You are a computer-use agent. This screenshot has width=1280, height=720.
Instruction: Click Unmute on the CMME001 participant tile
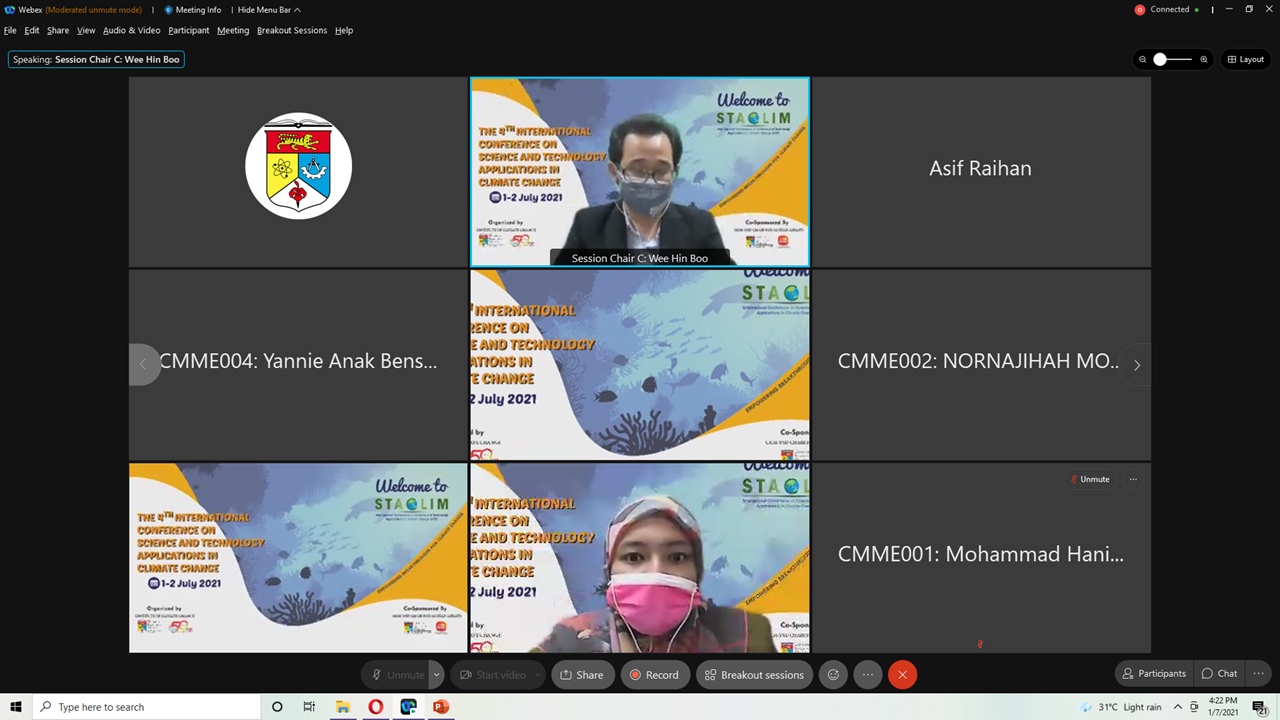[1089, 479]
